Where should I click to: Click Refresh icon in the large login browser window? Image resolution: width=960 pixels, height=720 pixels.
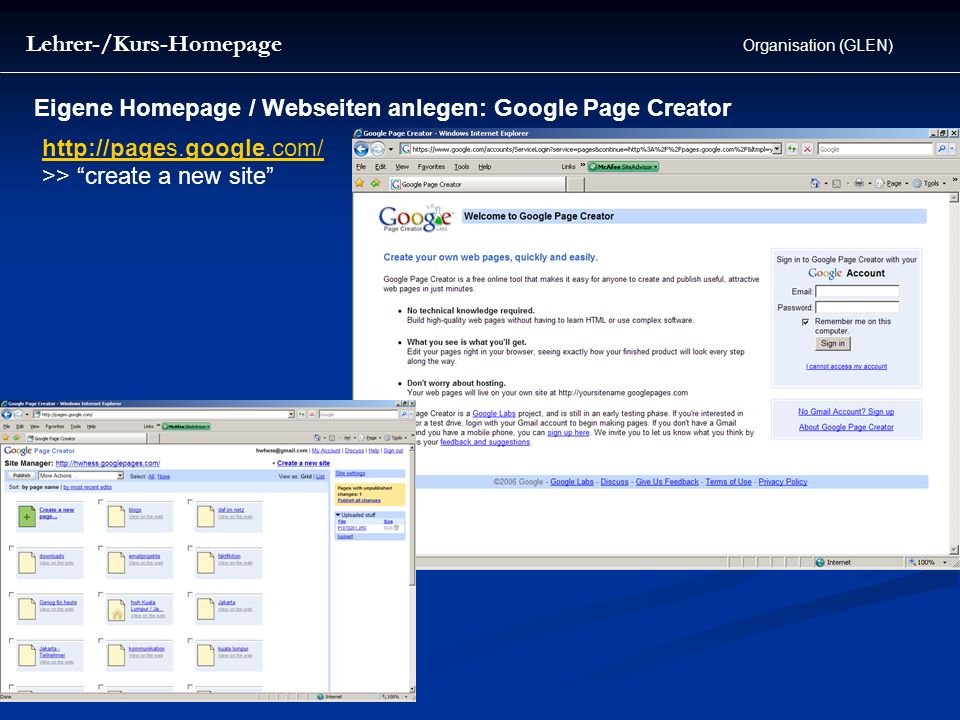[x=792, y=149]
